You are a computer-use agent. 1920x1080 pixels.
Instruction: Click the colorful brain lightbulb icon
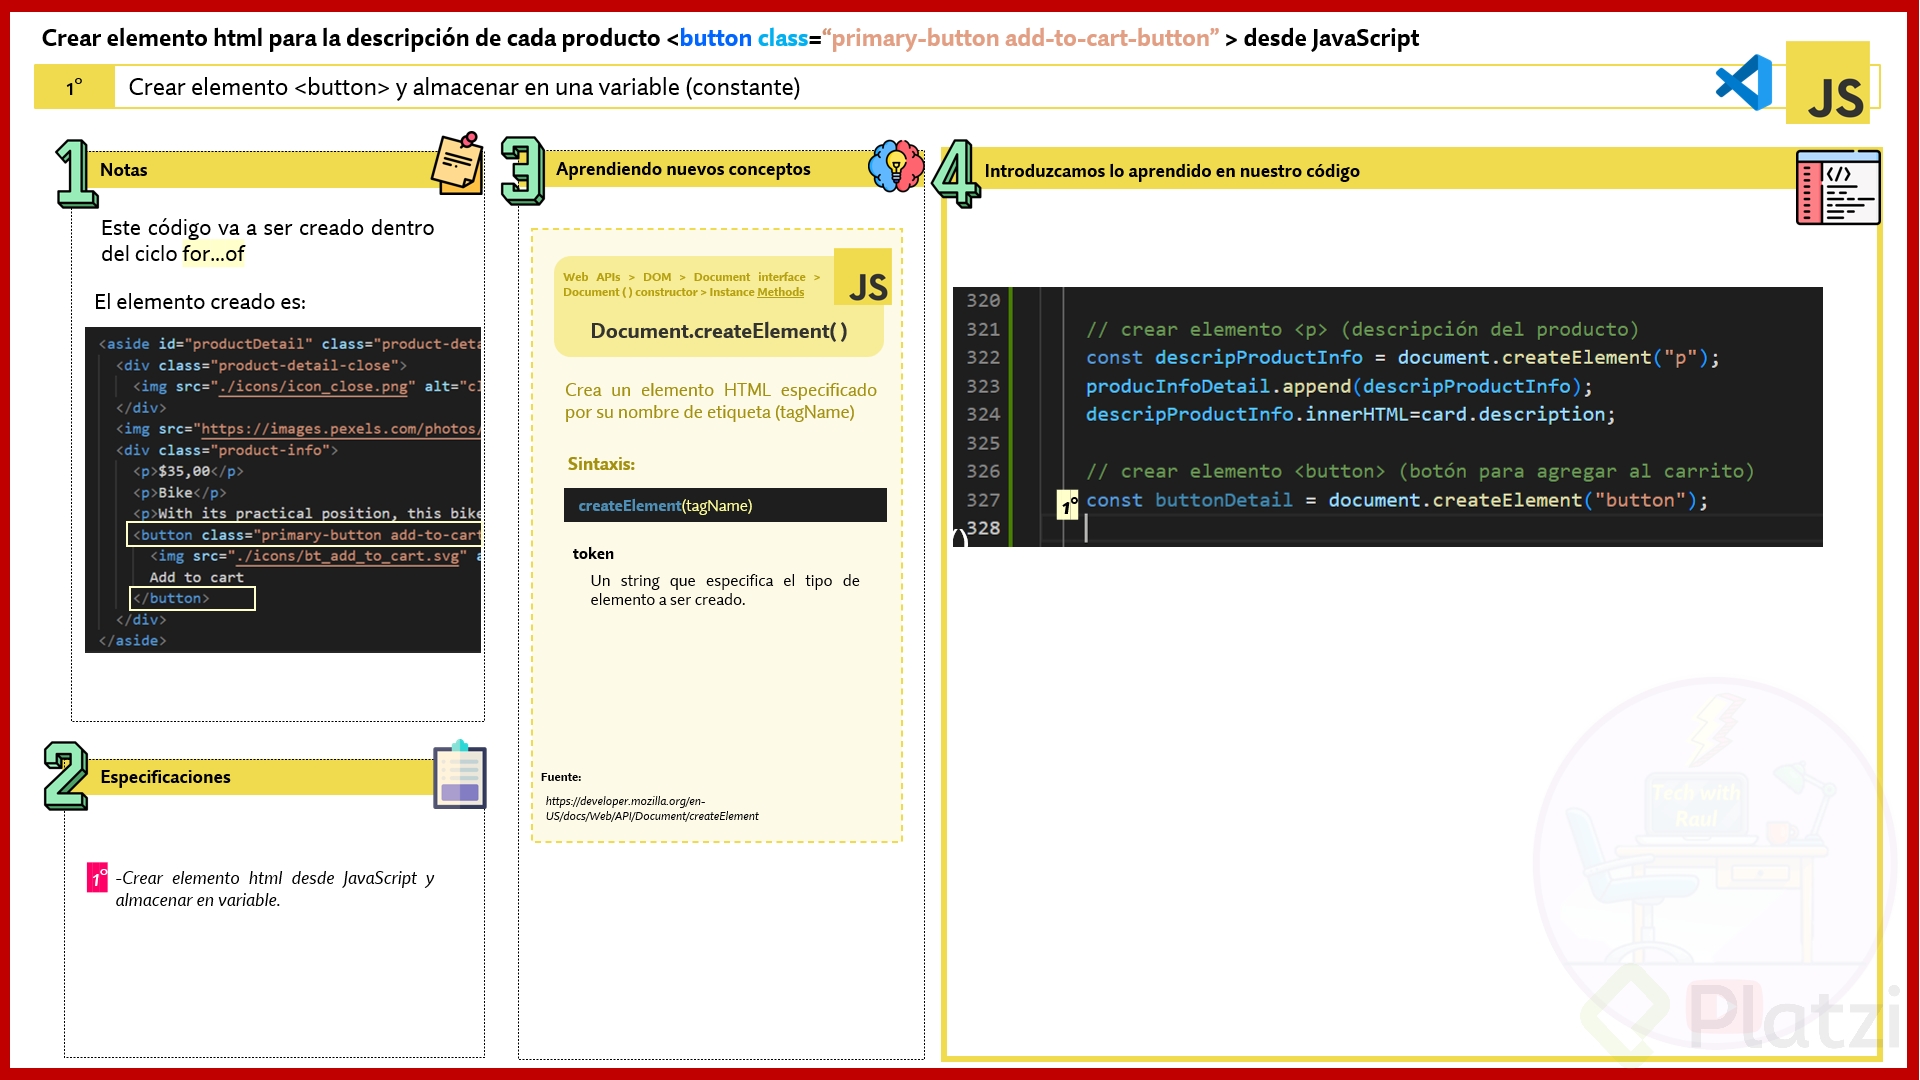(x=896, y=166)
